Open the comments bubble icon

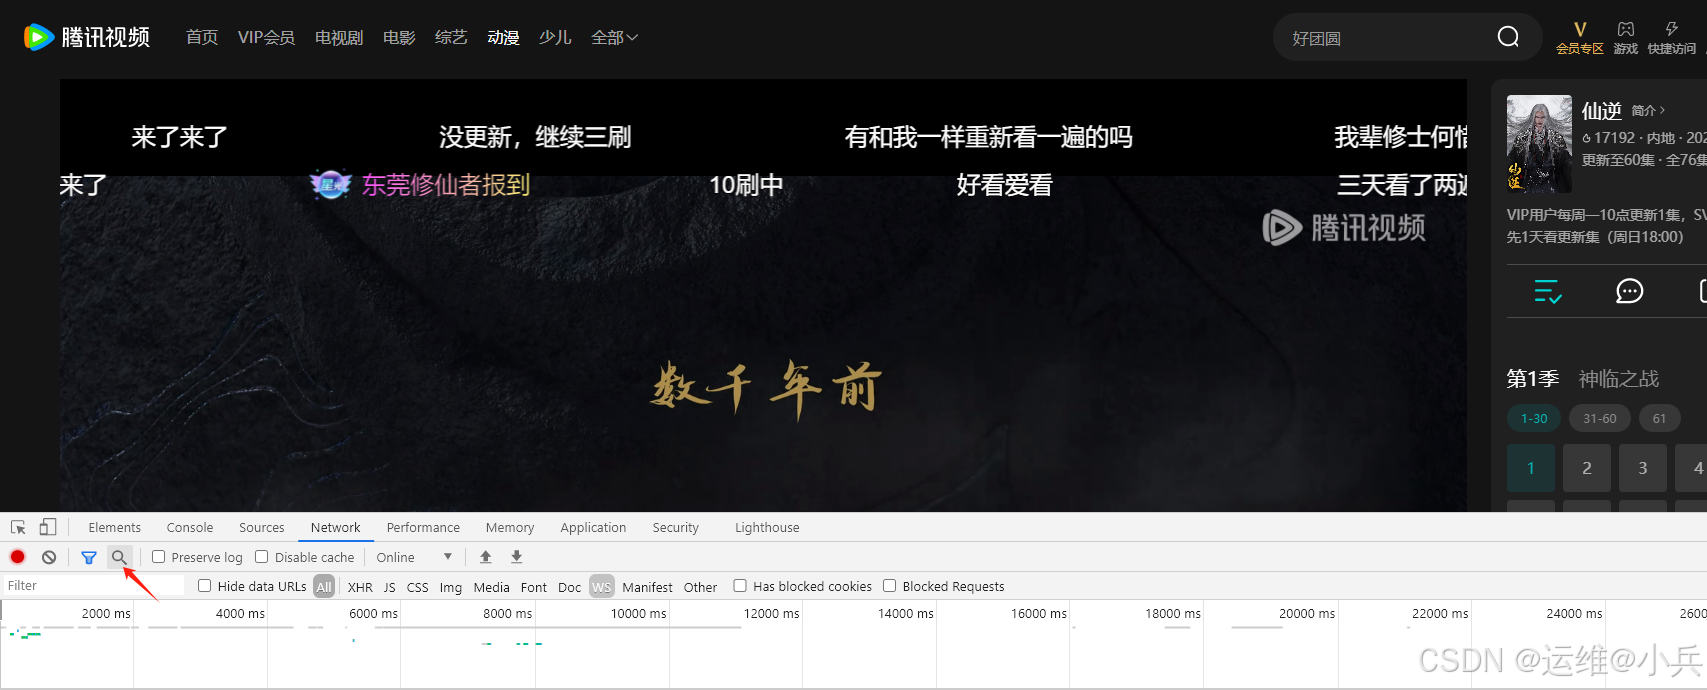1630,291
